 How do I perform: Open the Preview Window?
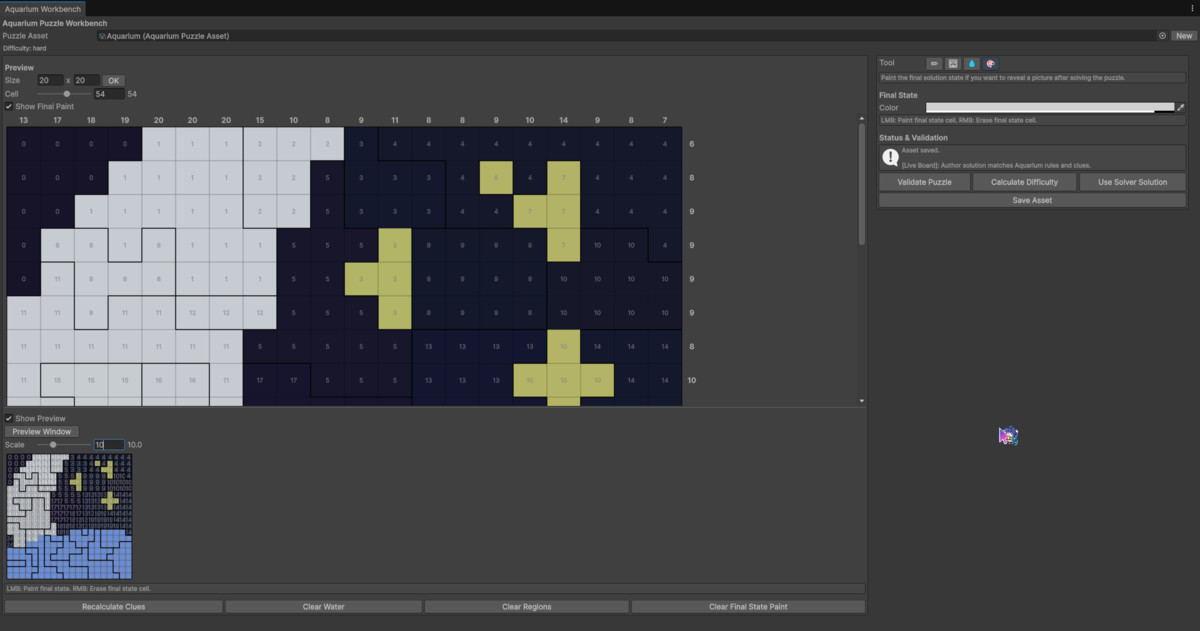41,431
